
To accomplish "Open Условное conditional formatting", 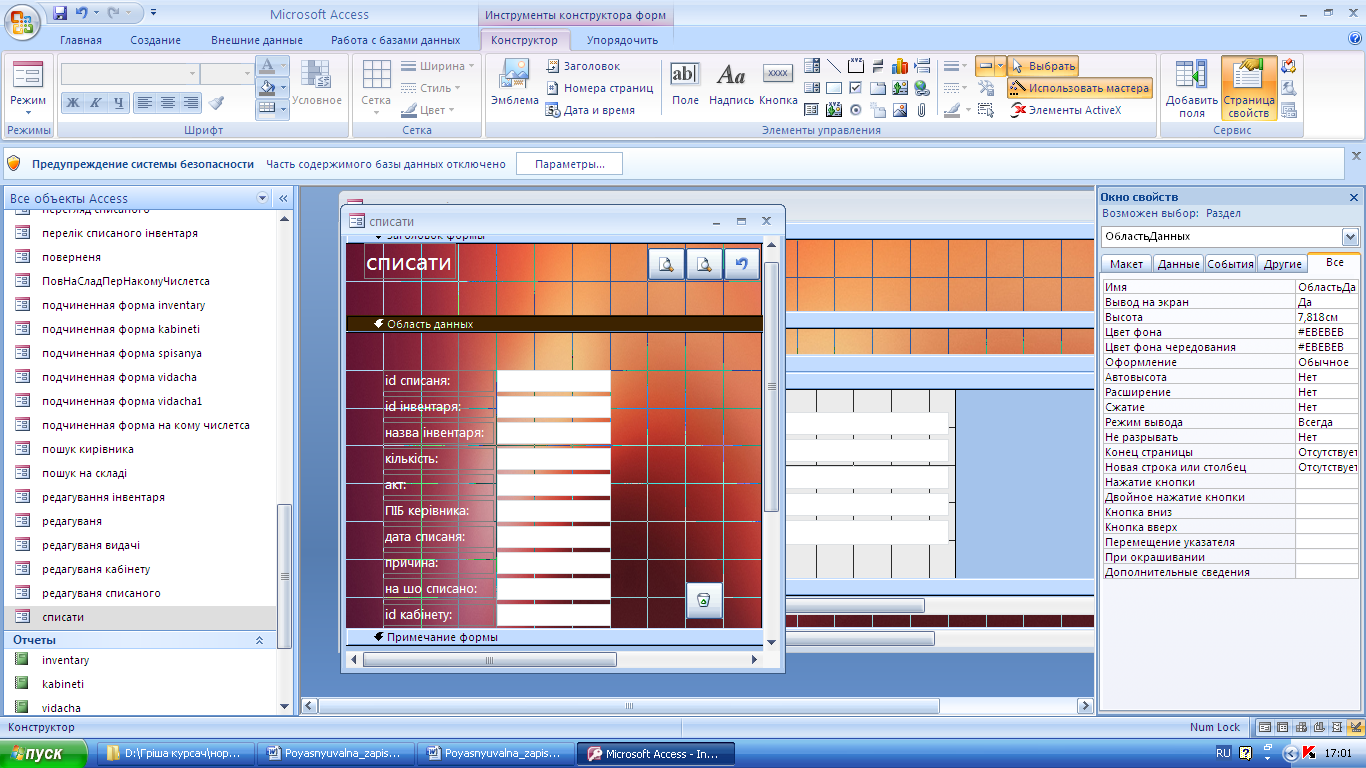I will click(317, 83).
